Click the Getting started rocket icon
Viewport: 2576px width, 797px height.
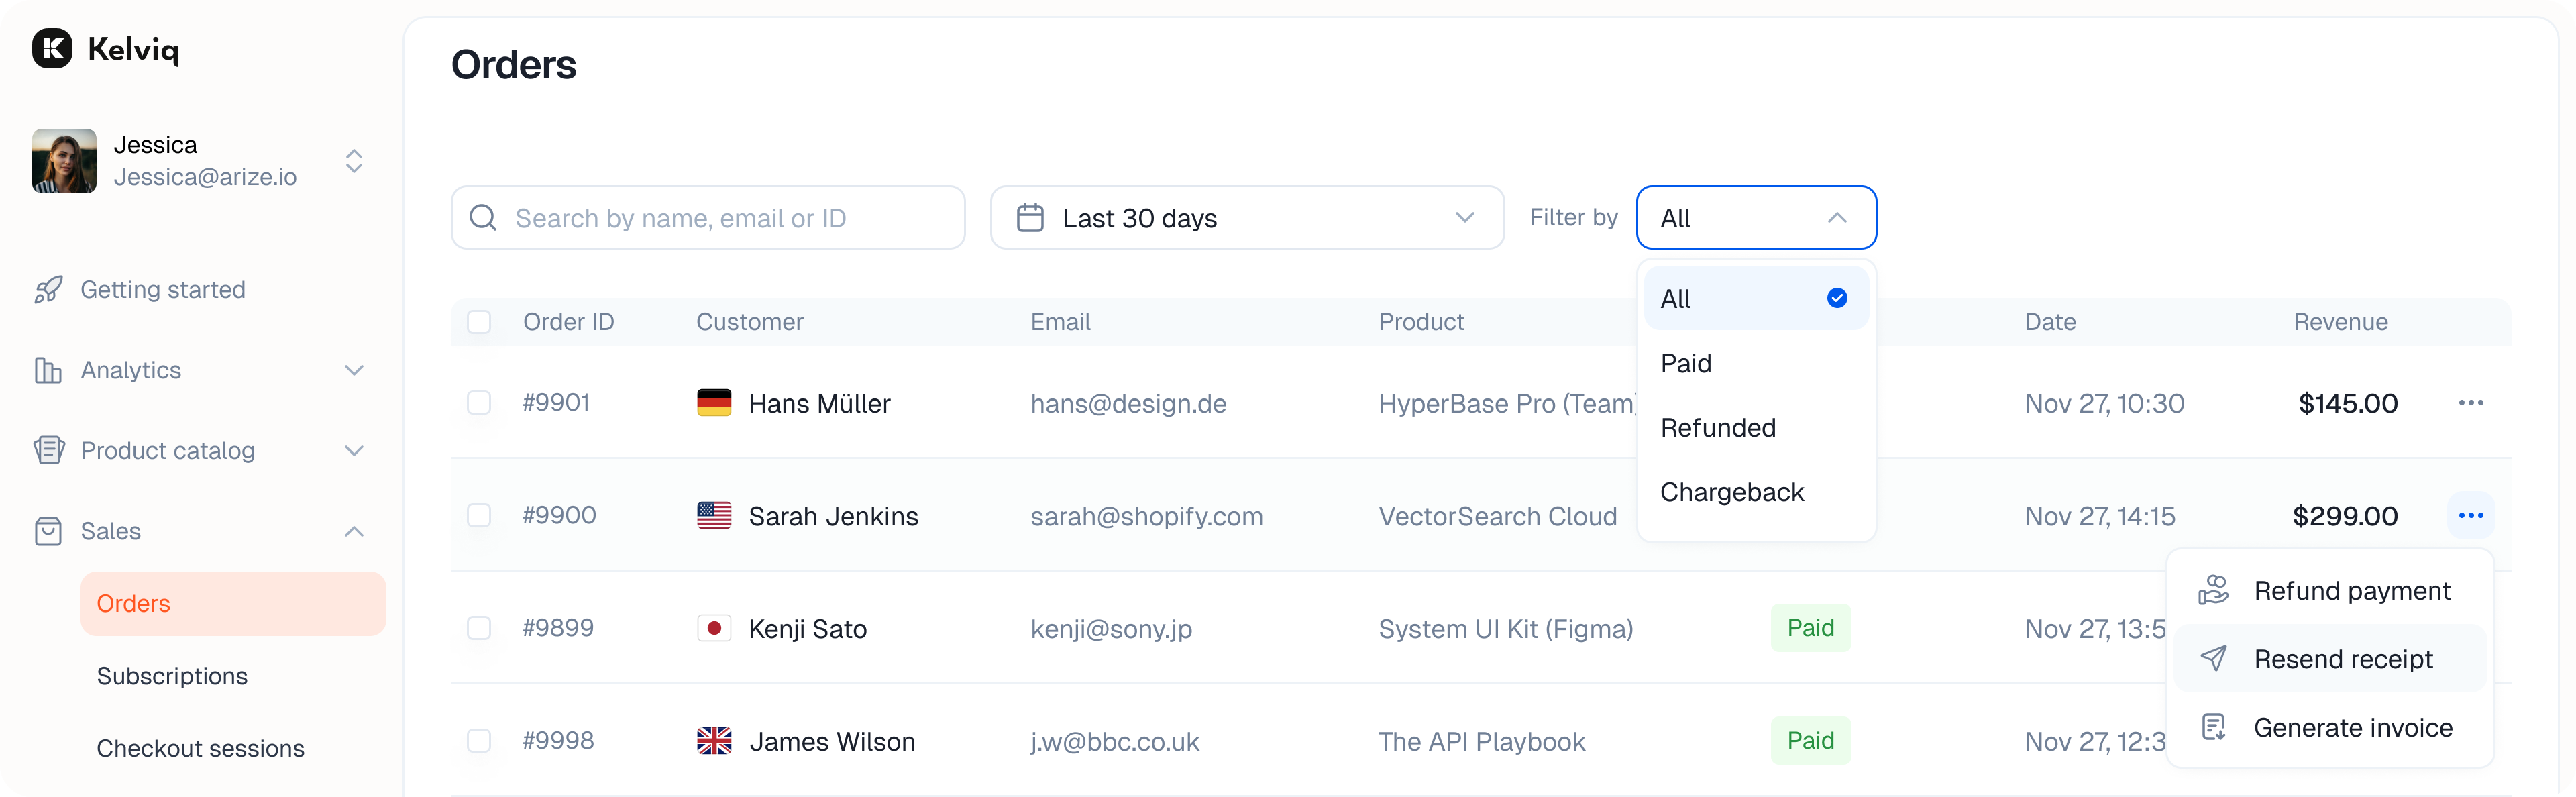click(48, 290)
